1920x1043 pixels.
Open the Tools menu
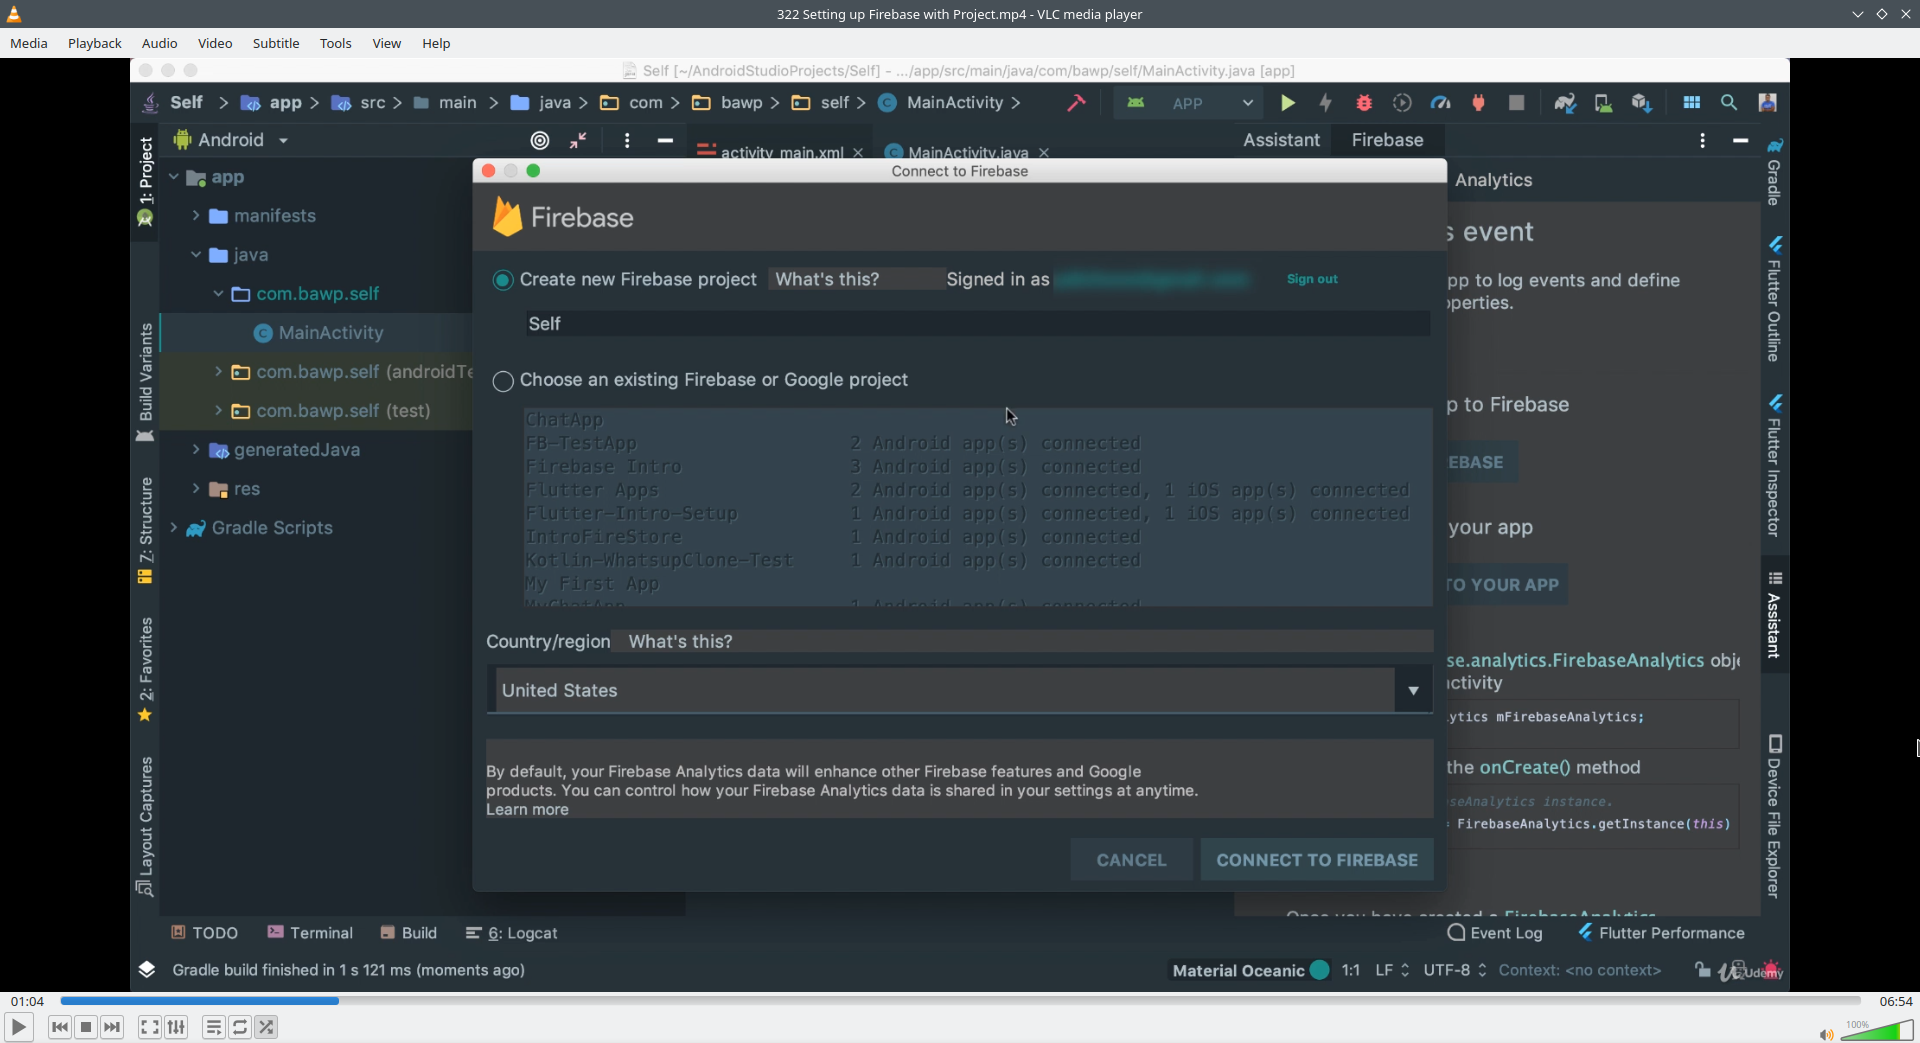tap(336, 43)
